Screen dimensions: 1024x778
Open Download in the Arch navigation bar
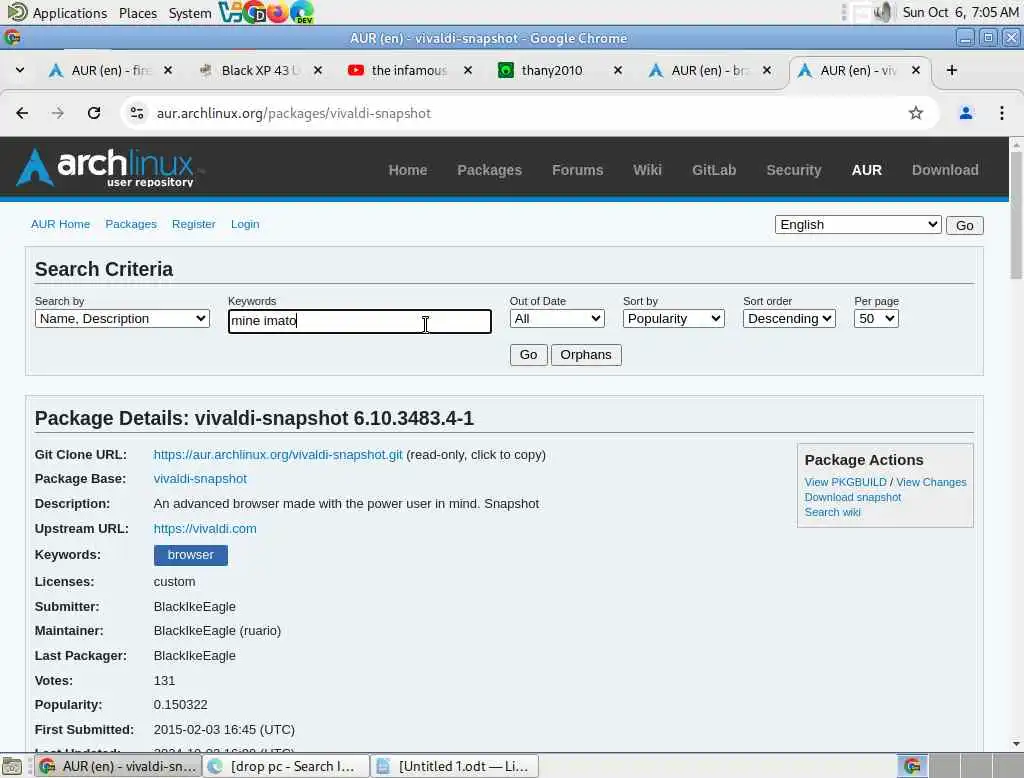[945, 170]
